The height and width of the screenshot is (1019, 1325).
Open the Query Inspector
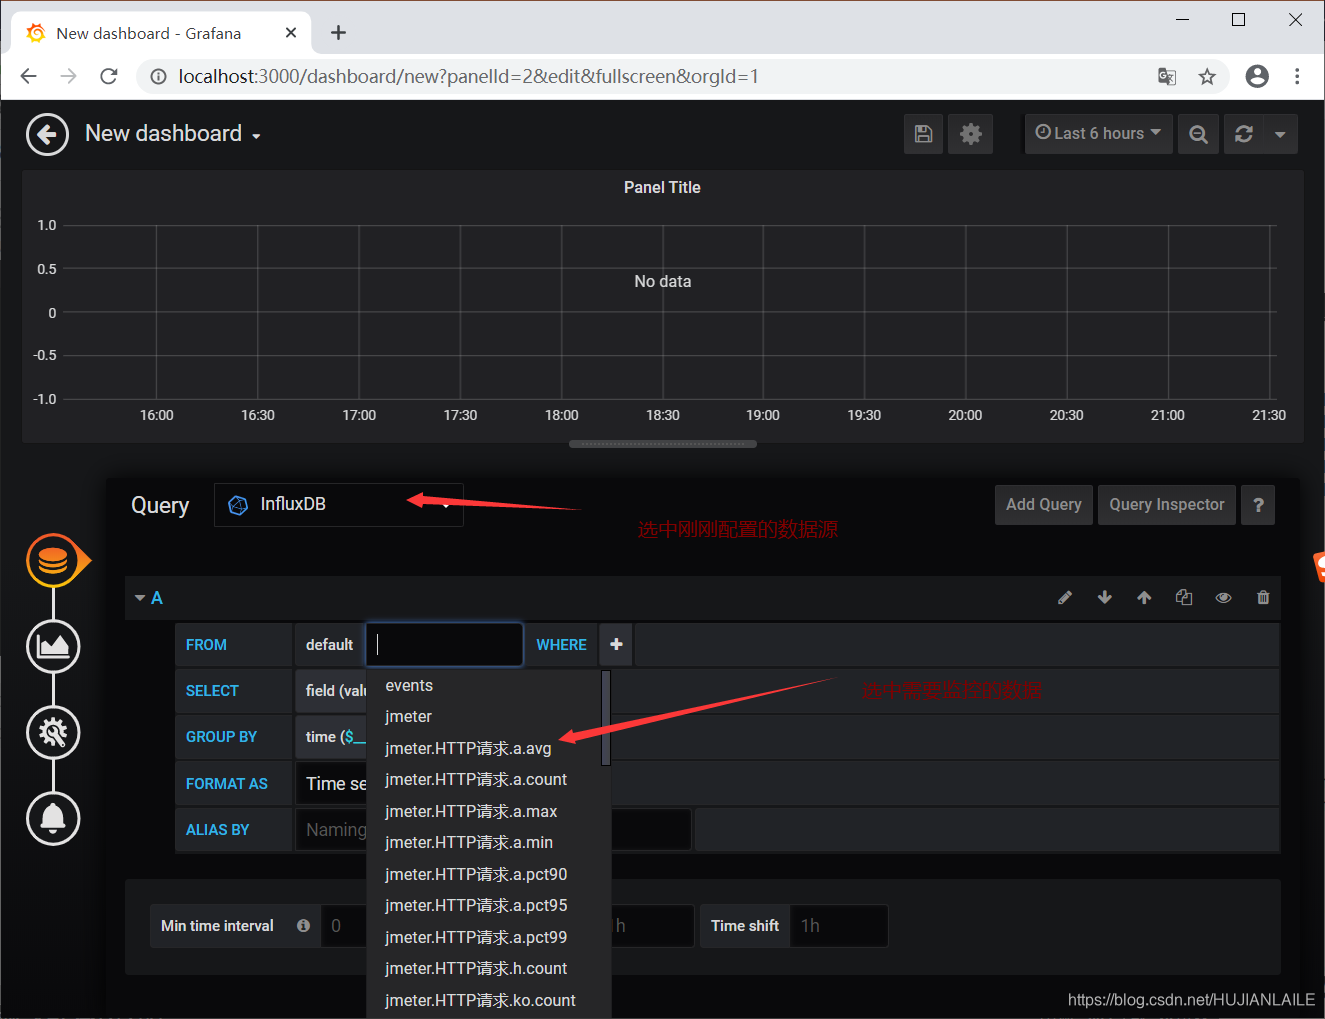point(1166,505)
